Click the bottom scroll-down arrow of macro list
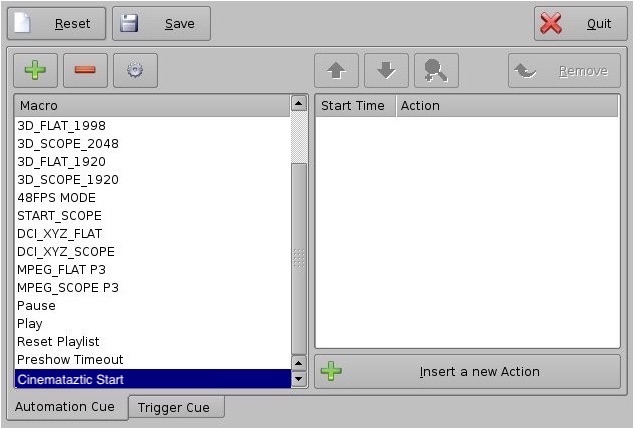This screenshot has height=428, width=633. tap(299, 379)
